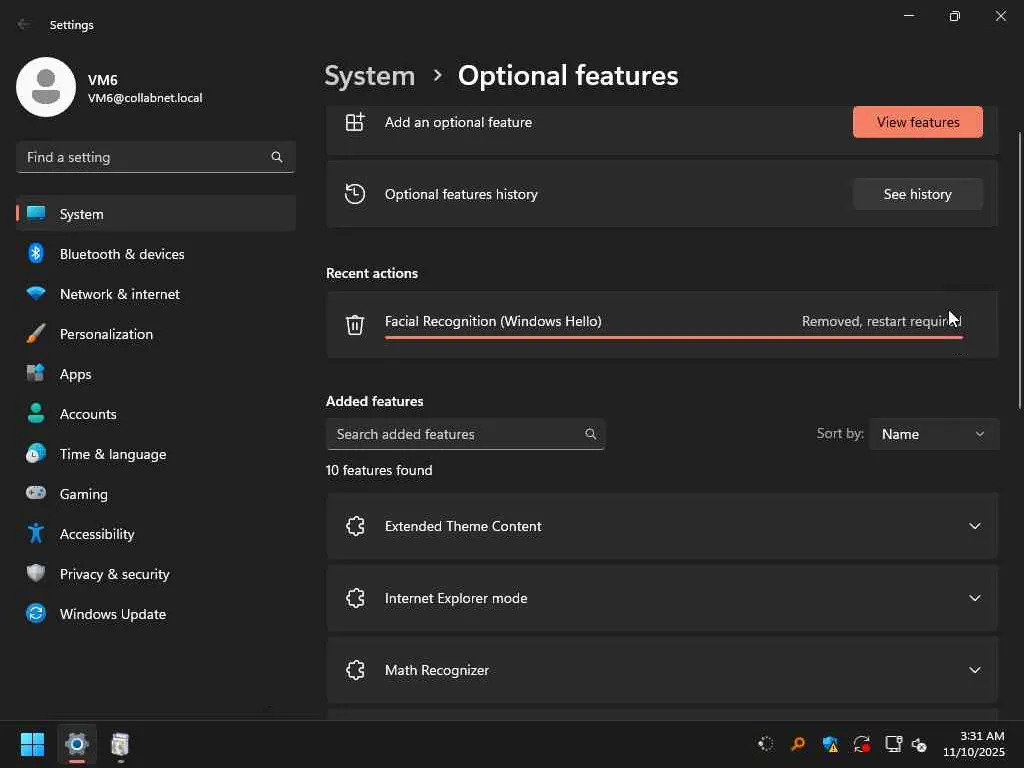The image size is (1024, 768).
Task: Click System in the breadcrumb
Action: [x=370, y=76]
